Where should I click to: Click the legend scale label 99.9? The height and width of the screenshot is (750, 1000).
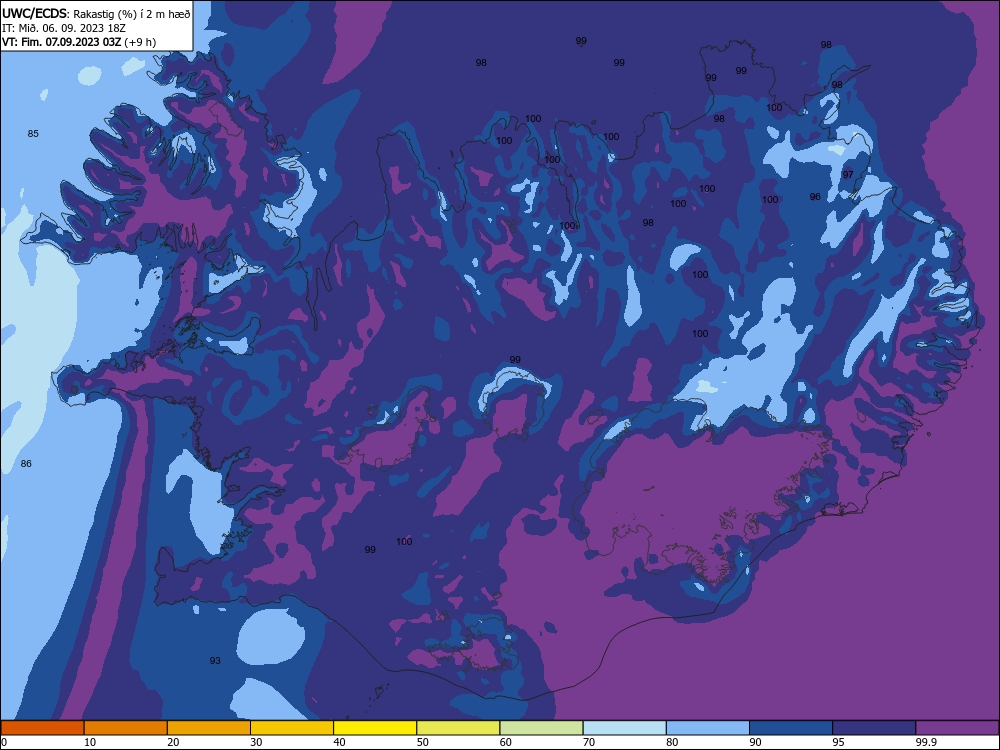coord(925,742)
